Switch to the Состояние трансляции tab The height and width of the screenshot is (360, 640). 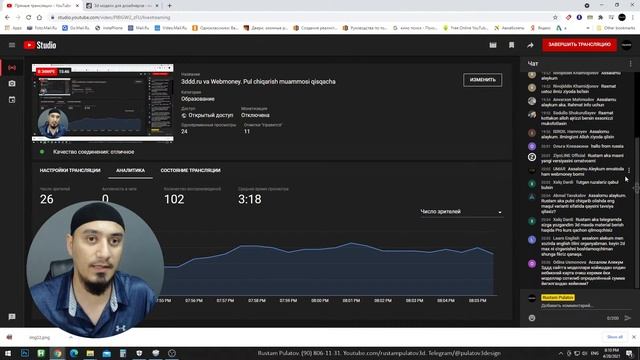pyautogui.click(x=190, y=170)
